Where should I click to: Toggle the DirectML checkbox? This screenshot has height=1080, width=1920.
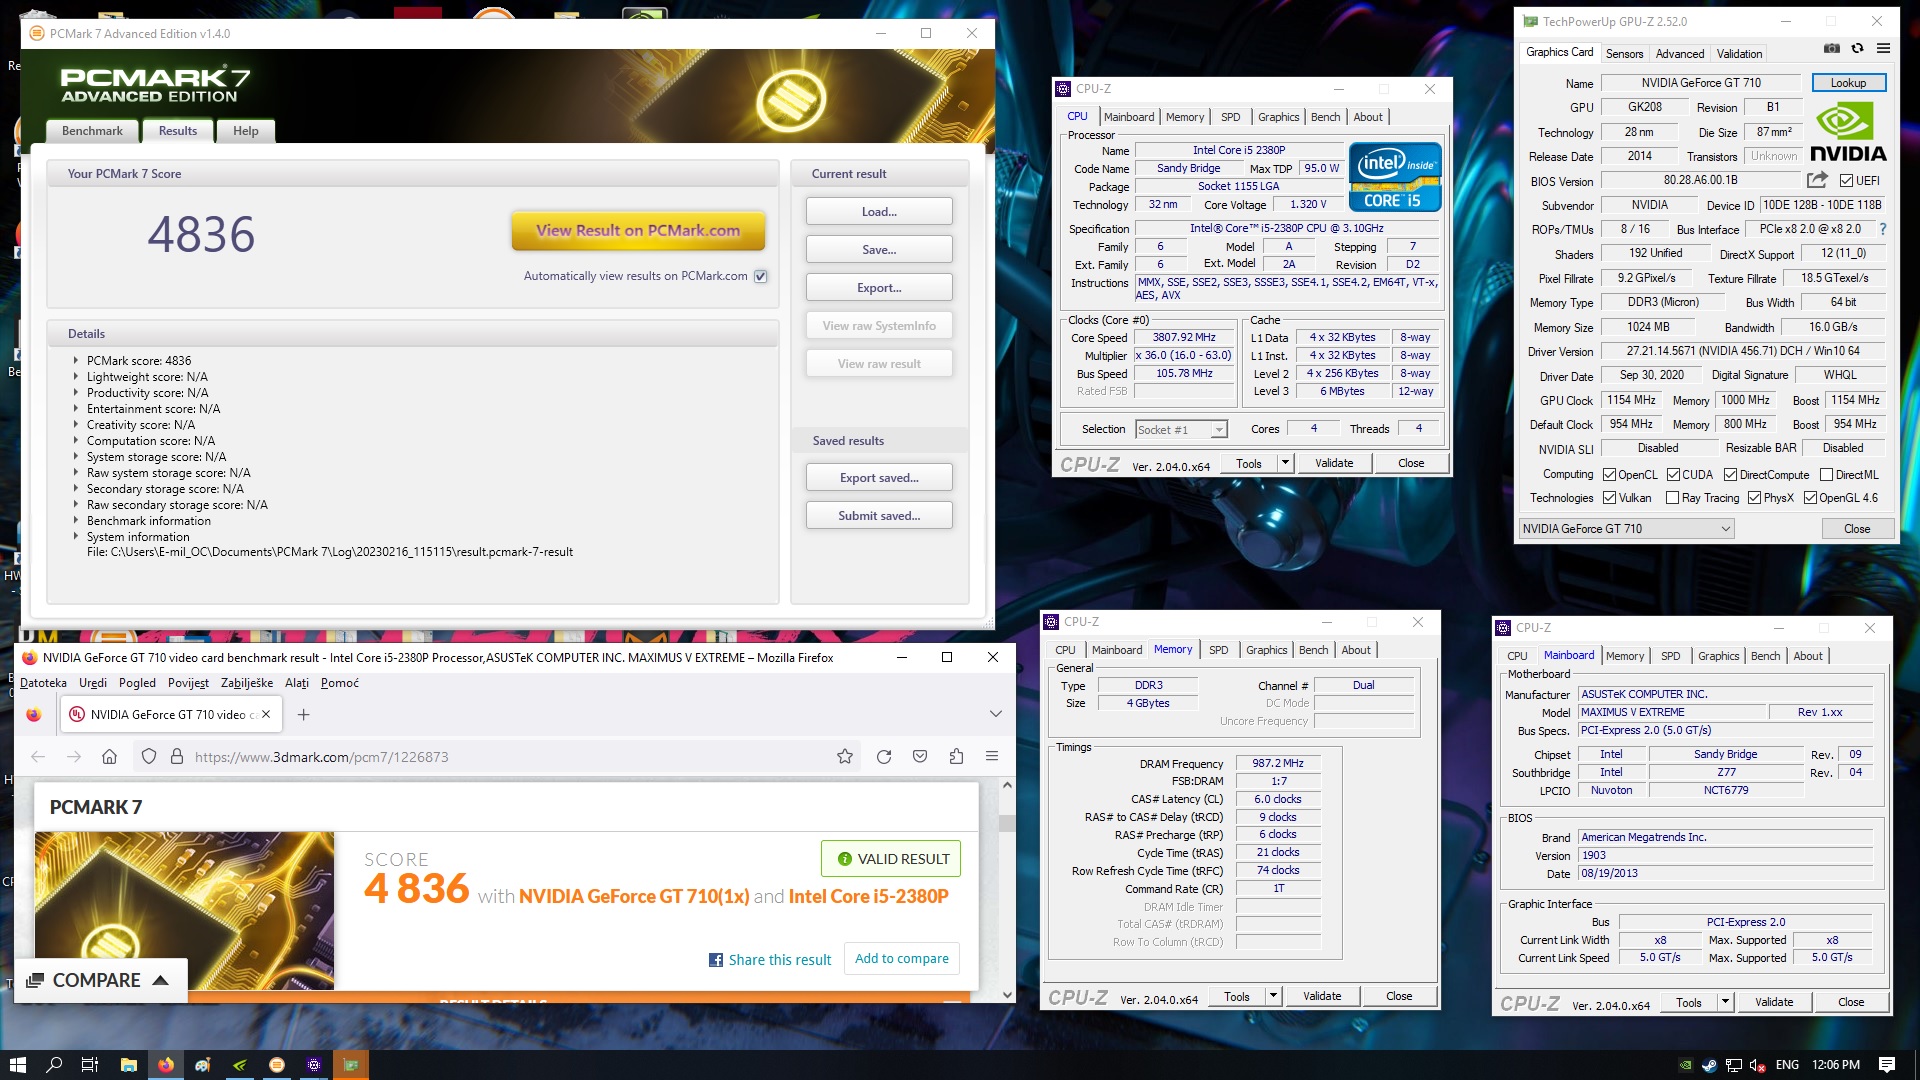coord(1826,475)
